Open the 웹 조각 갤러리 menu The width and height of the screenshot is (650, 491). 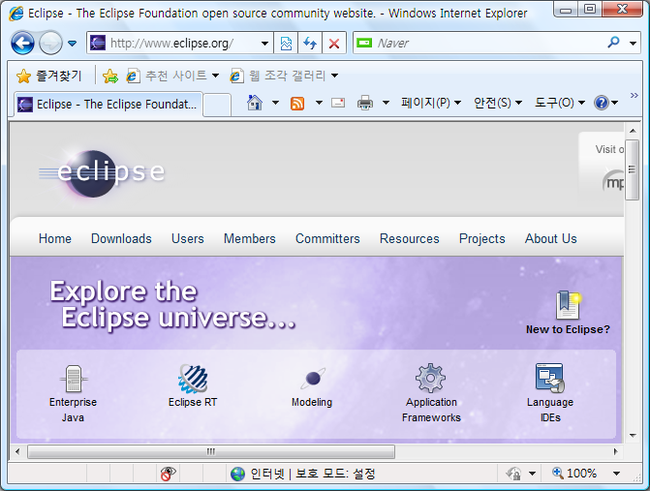click(x=284, y=76)
